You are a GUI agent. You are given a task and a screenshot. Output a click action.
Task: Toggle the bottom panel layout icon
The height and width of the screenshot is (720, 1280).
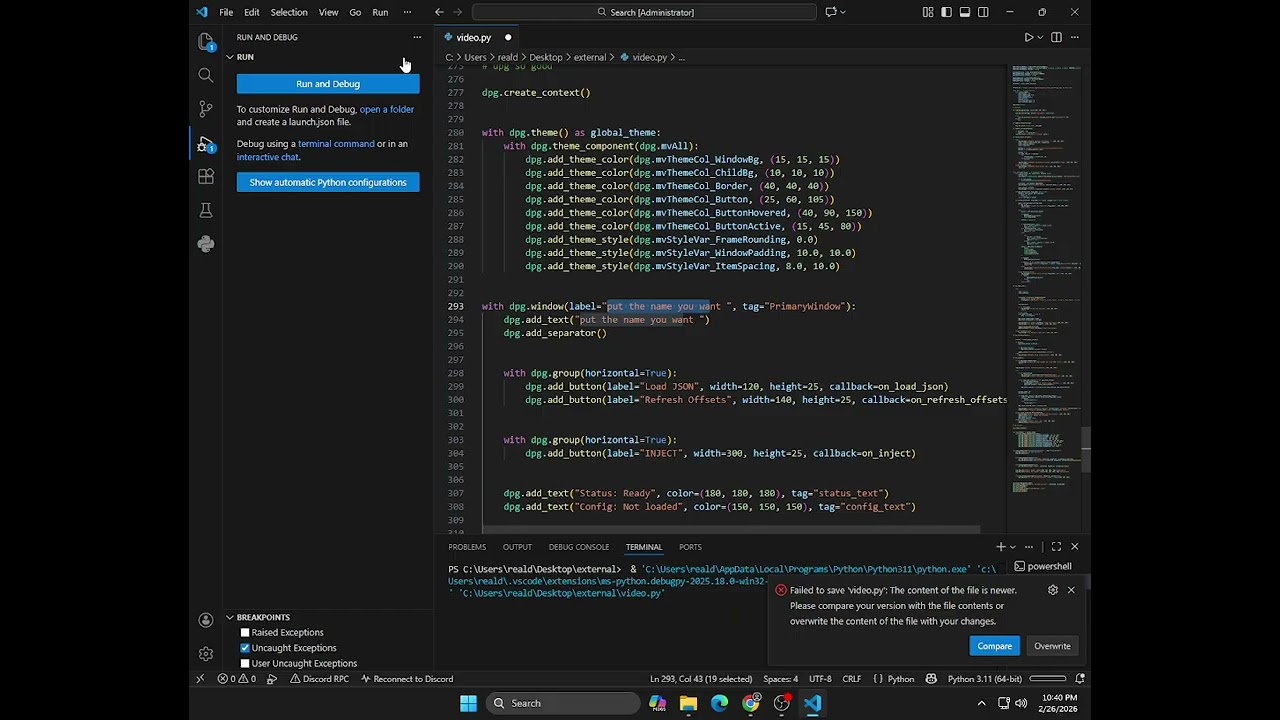(x=964, y=12)
